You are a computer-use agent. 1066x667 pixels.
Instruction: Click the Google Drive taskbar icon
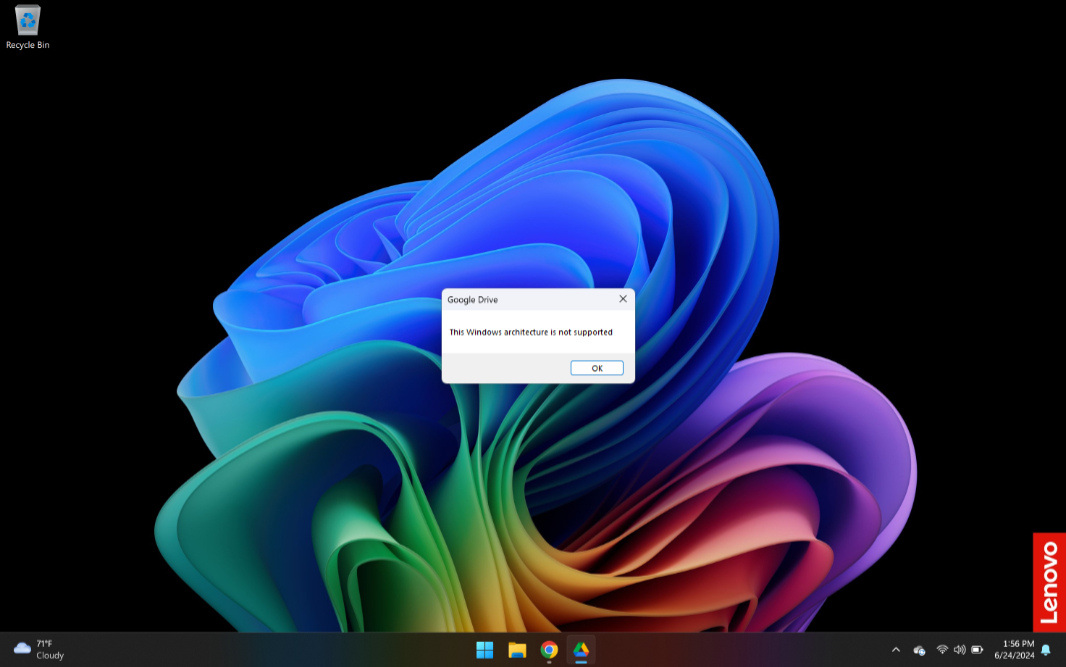581,650
